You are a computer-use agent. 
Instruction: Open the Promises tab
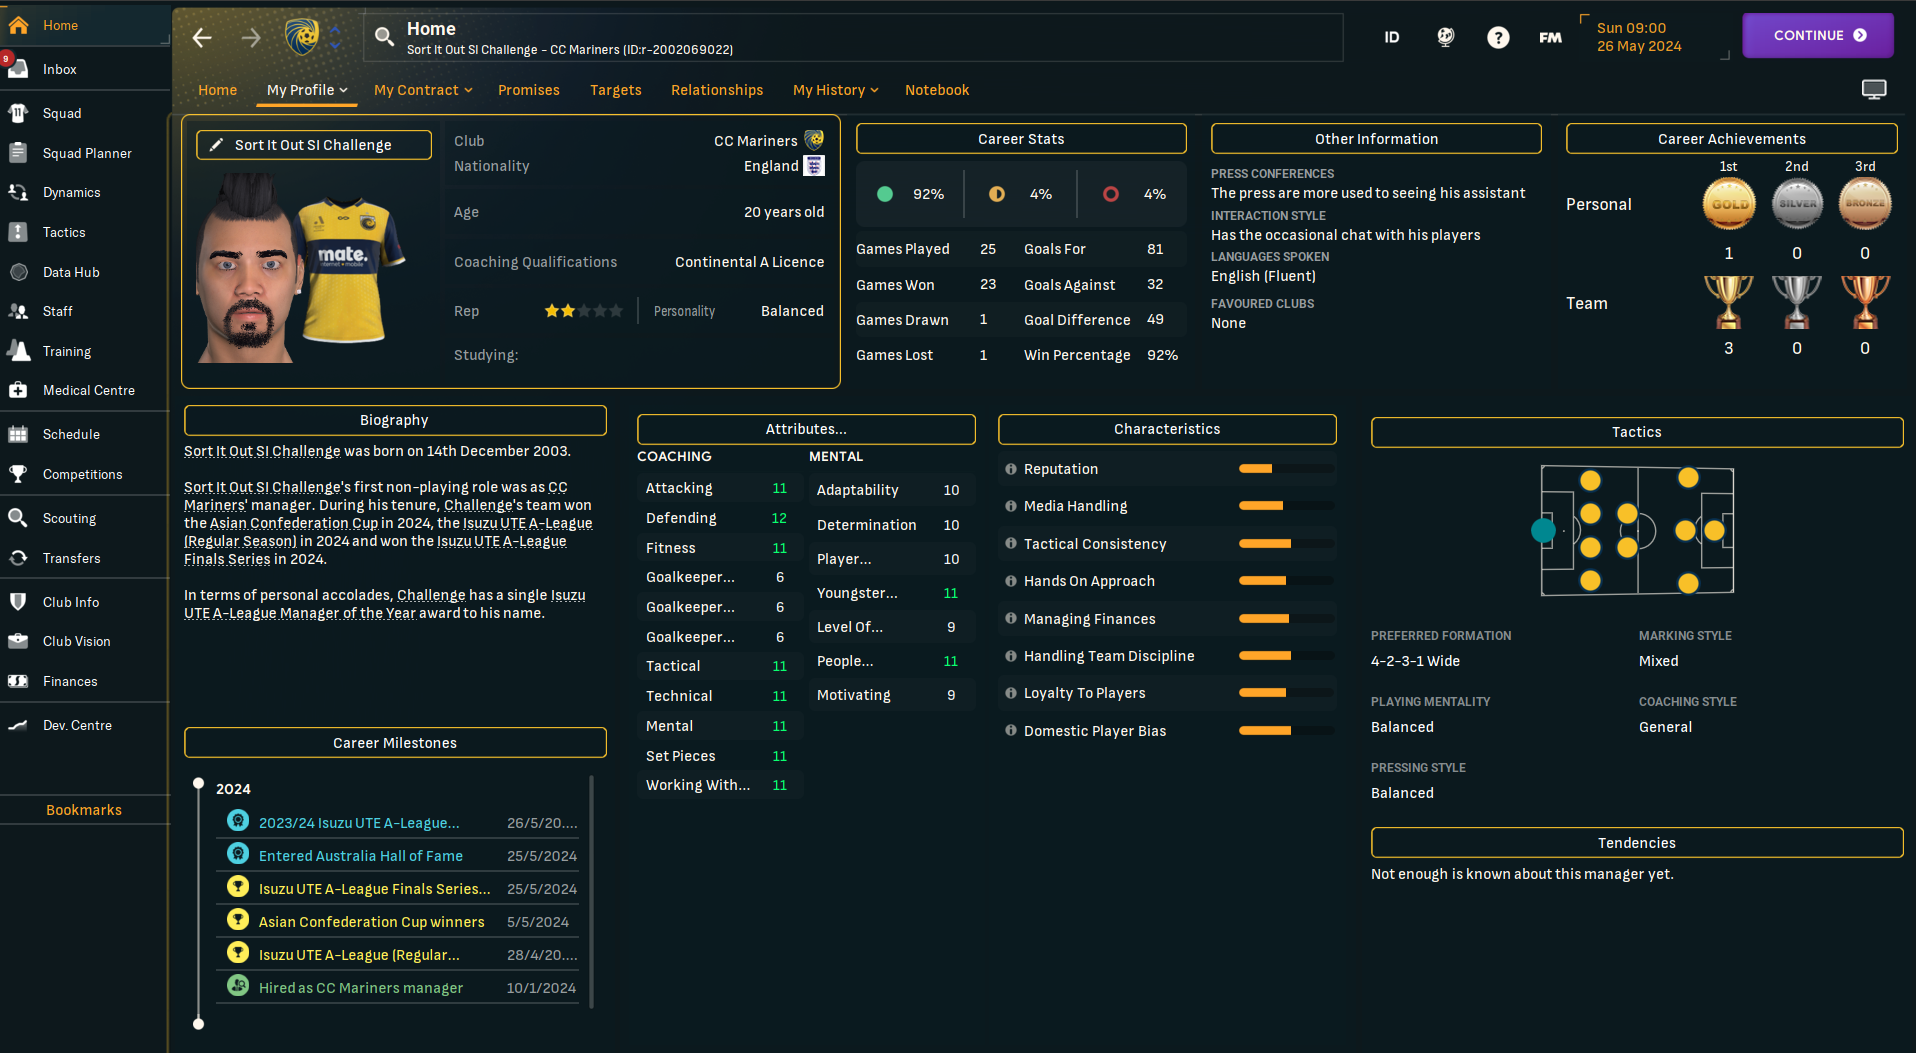click(529, 90)
